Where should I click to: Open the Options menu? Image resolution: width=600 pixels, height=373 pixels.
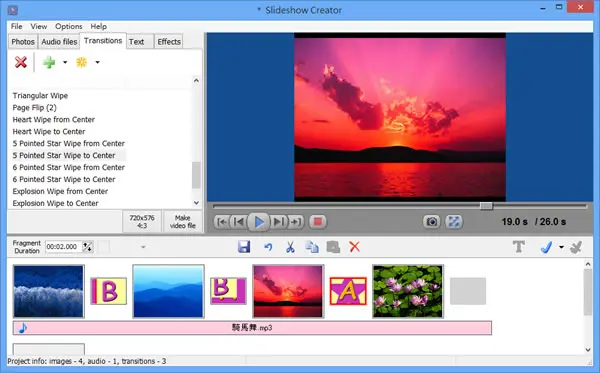pyautogui.click(x=68, y=26)
